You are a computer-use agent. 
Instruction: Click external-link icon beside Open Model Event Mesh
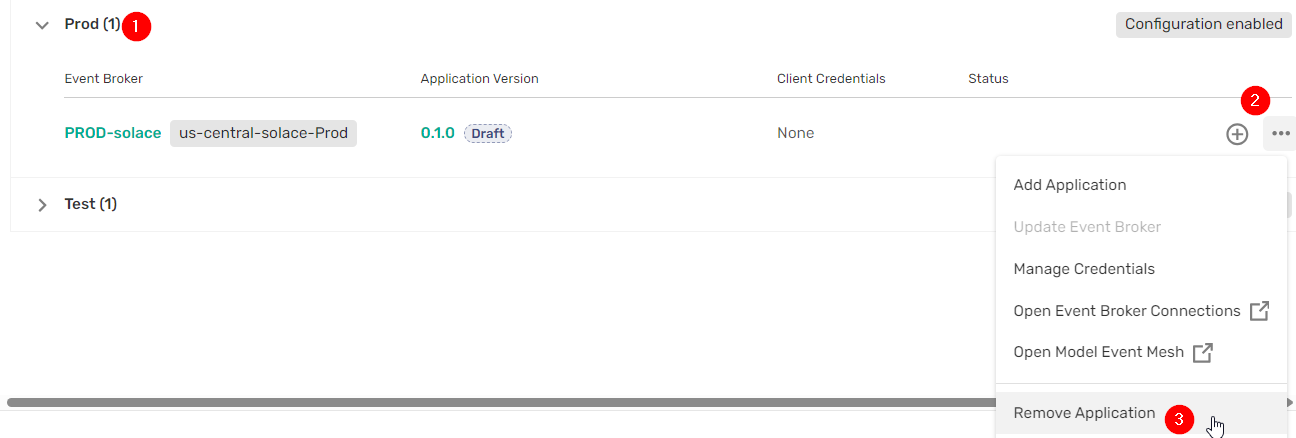(x=1203, y=353)
